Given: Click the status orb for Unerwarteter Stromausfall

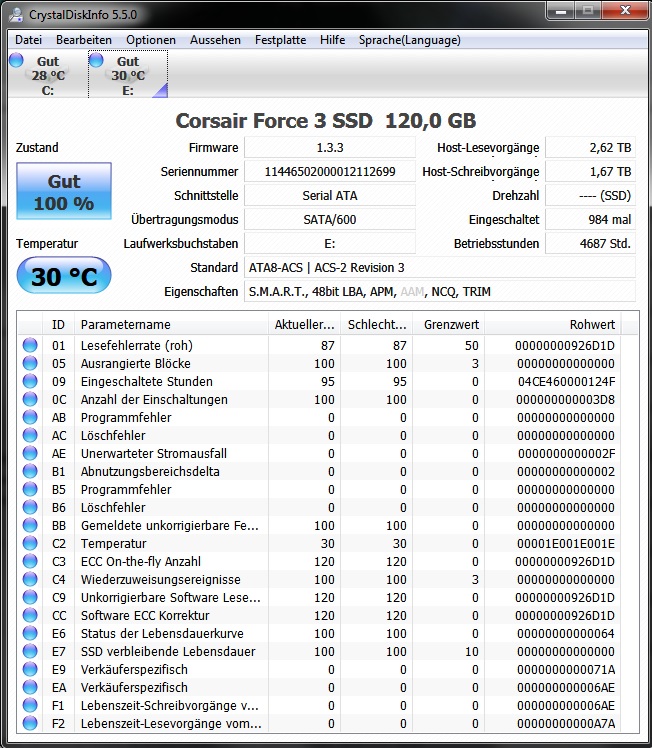Looking at the screenshot, I should 30,453.
